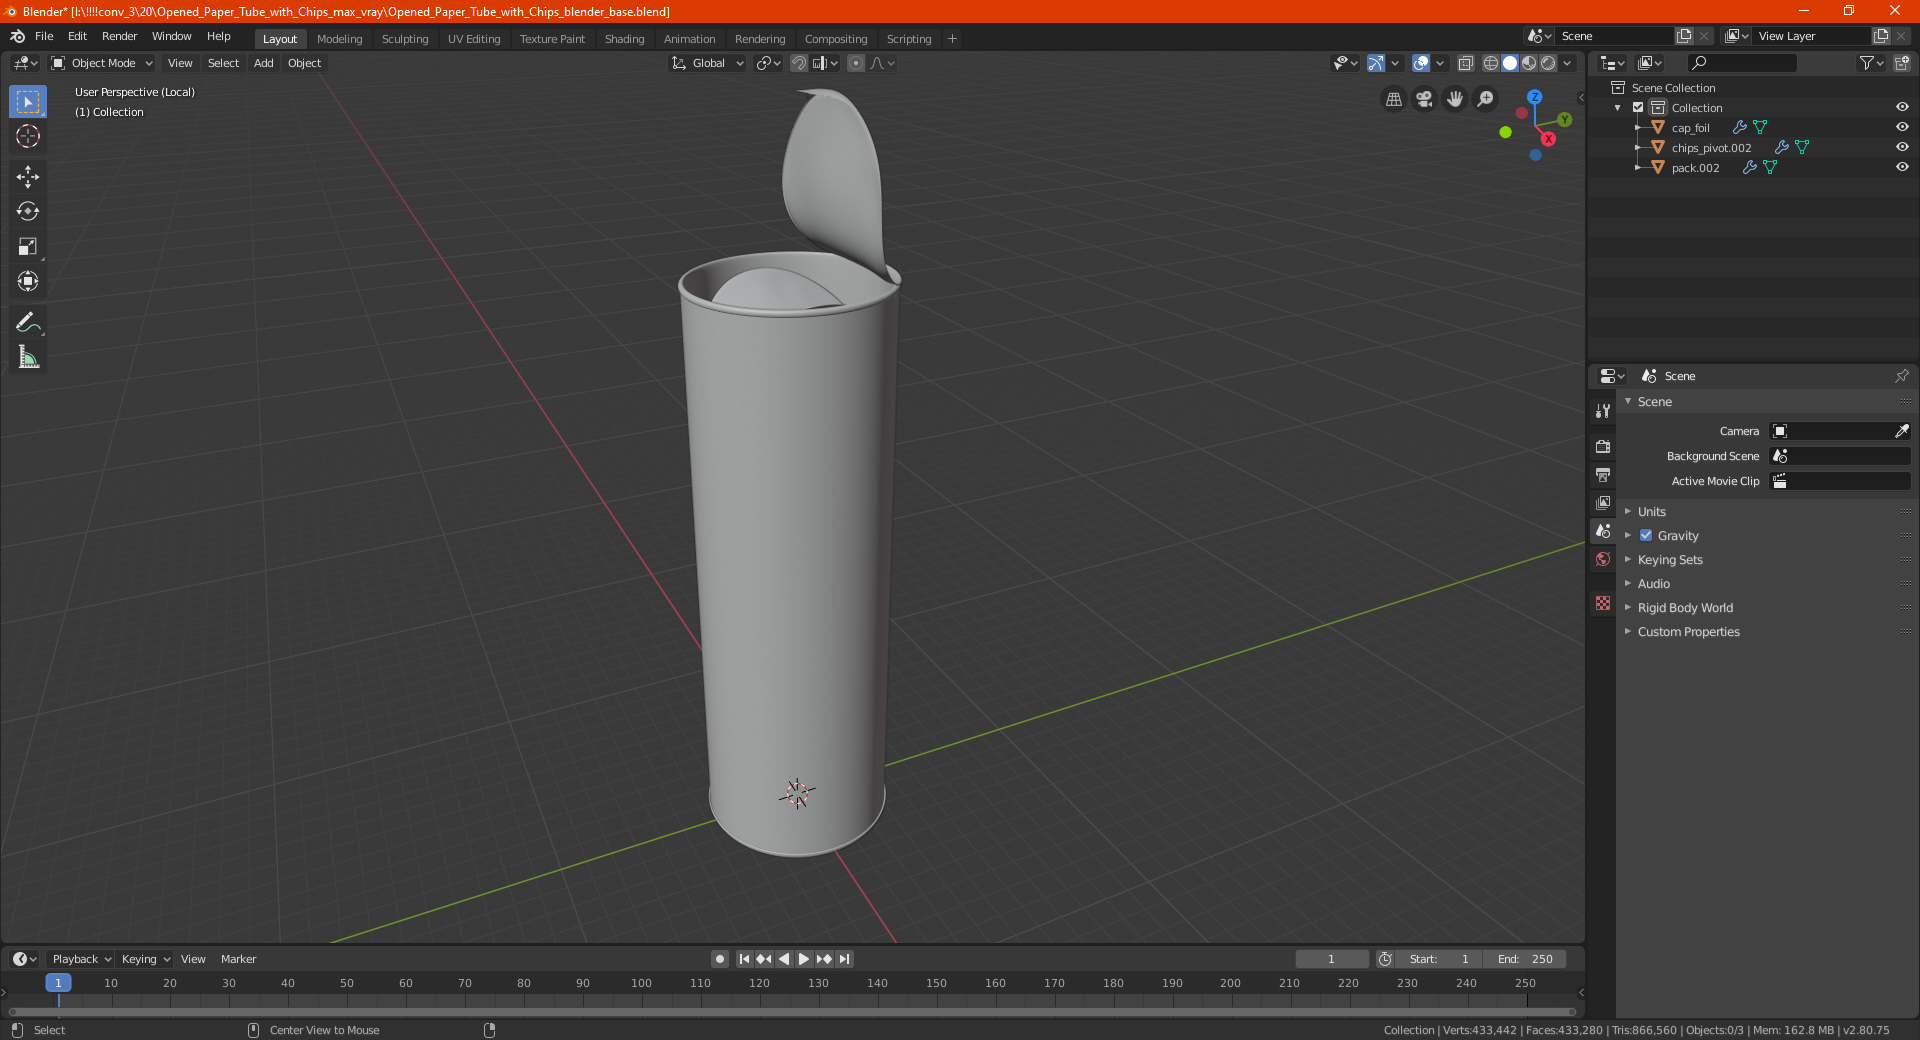1920x1040 pixels.
Task: Open the Keying dropdown in timeline
Action: pyautogui.click(x=145, y=959)
